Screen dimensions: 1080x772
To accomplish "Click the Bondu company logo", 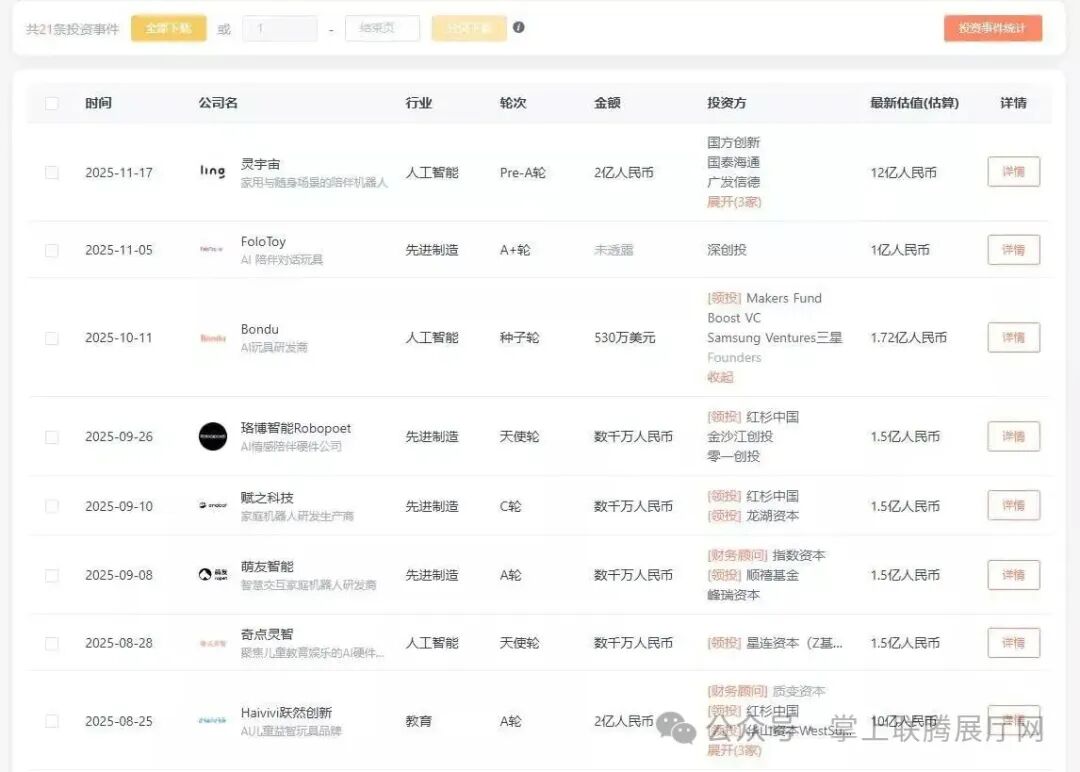I will click(x=213, y=338).
